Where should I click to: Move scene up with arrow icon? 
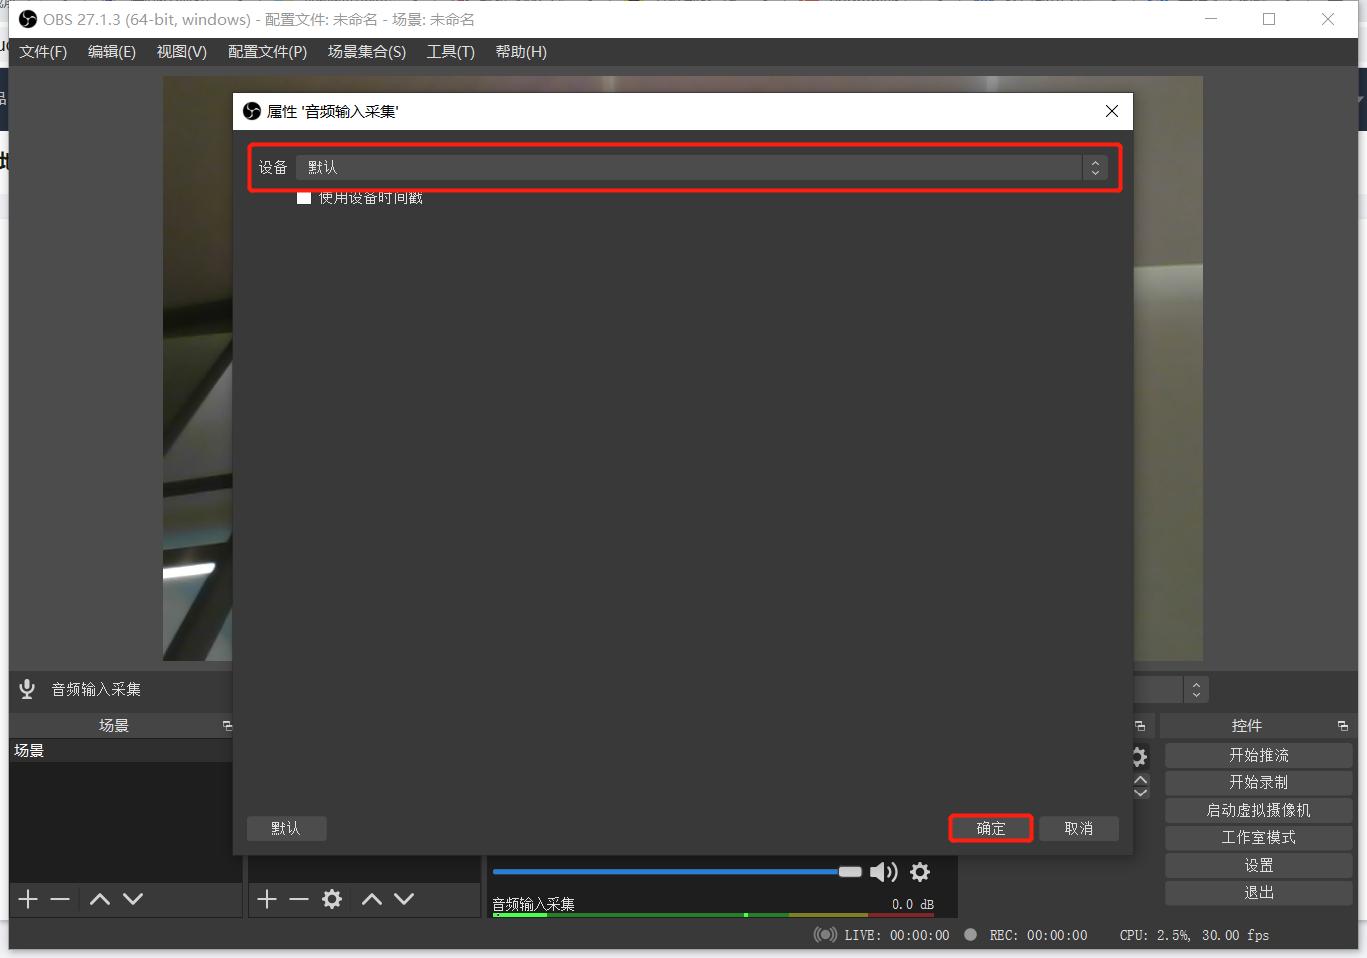[x=100, y=899]
